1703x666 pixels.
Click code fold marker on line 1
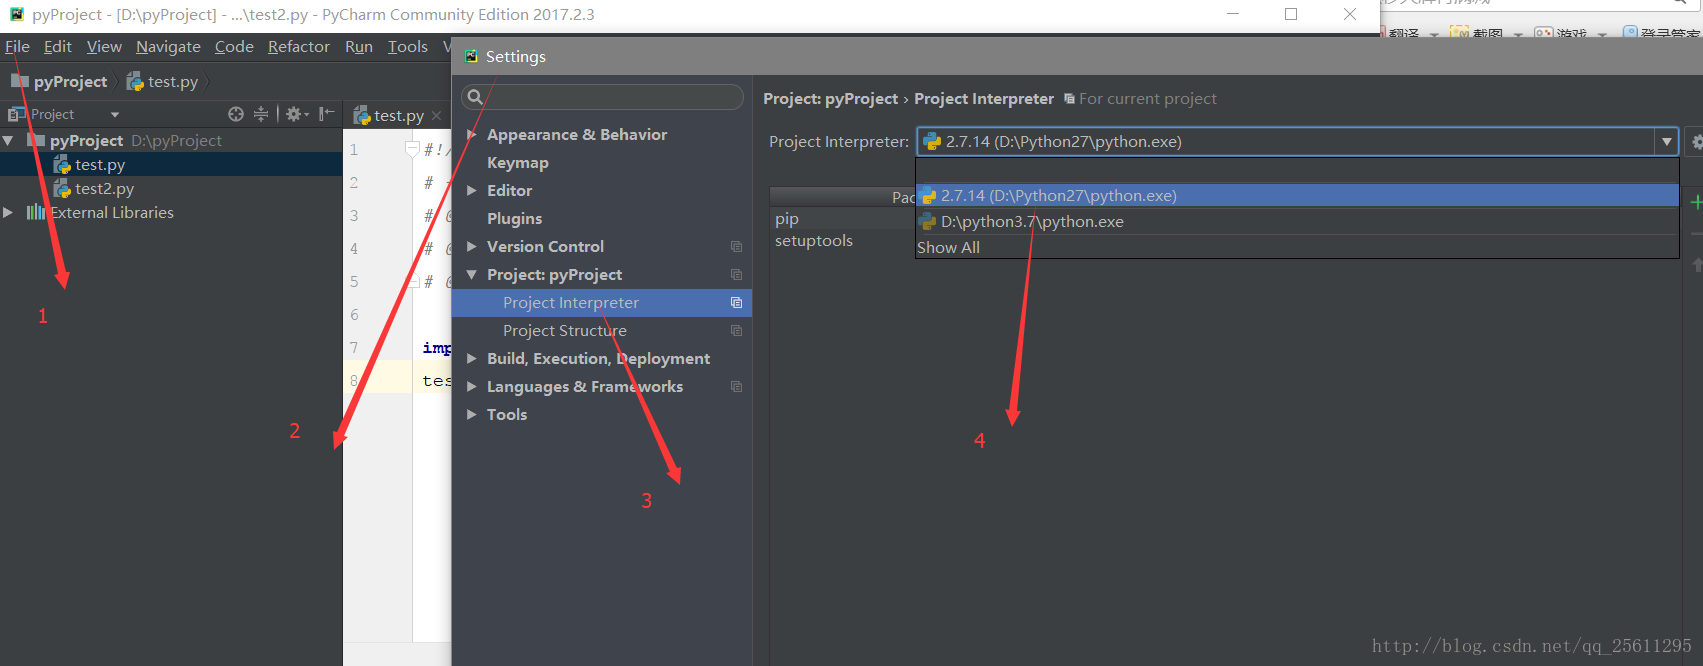(x=412, y=150)
